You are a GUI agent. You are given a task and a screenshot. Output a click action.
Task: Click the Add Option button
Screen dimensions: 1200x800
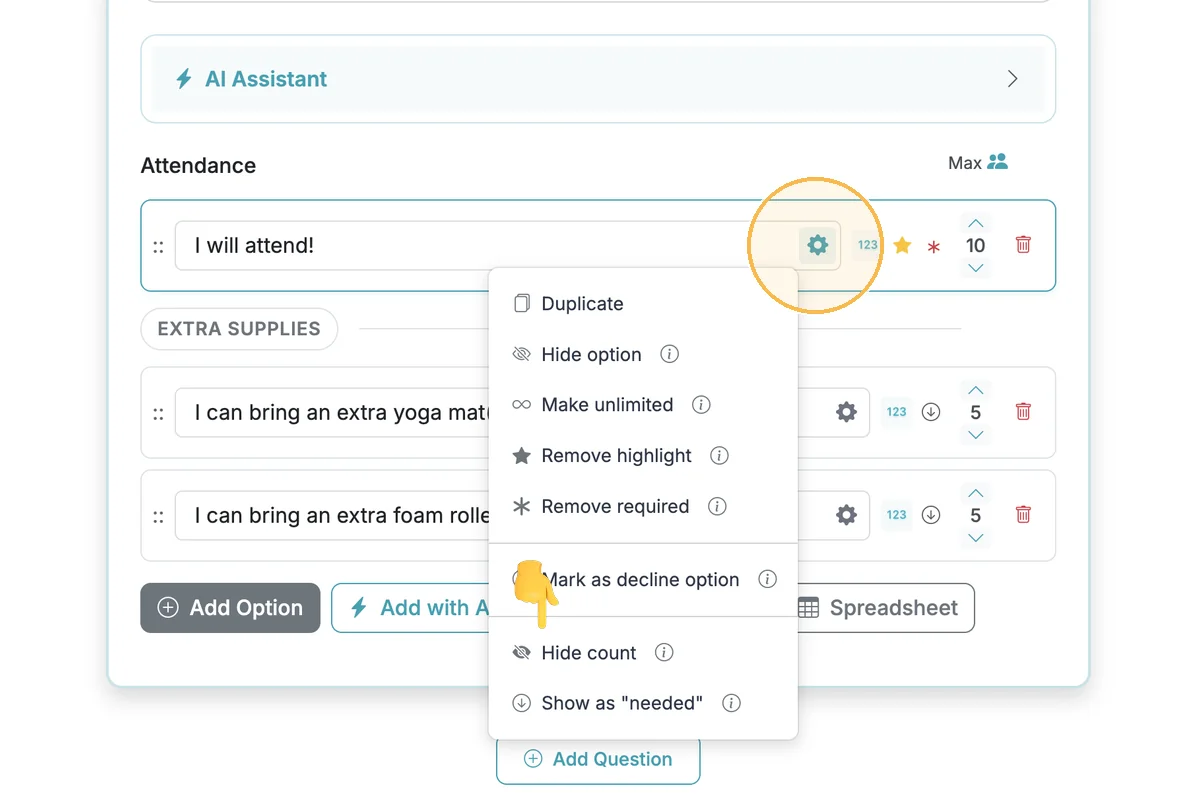coord(230,608)
